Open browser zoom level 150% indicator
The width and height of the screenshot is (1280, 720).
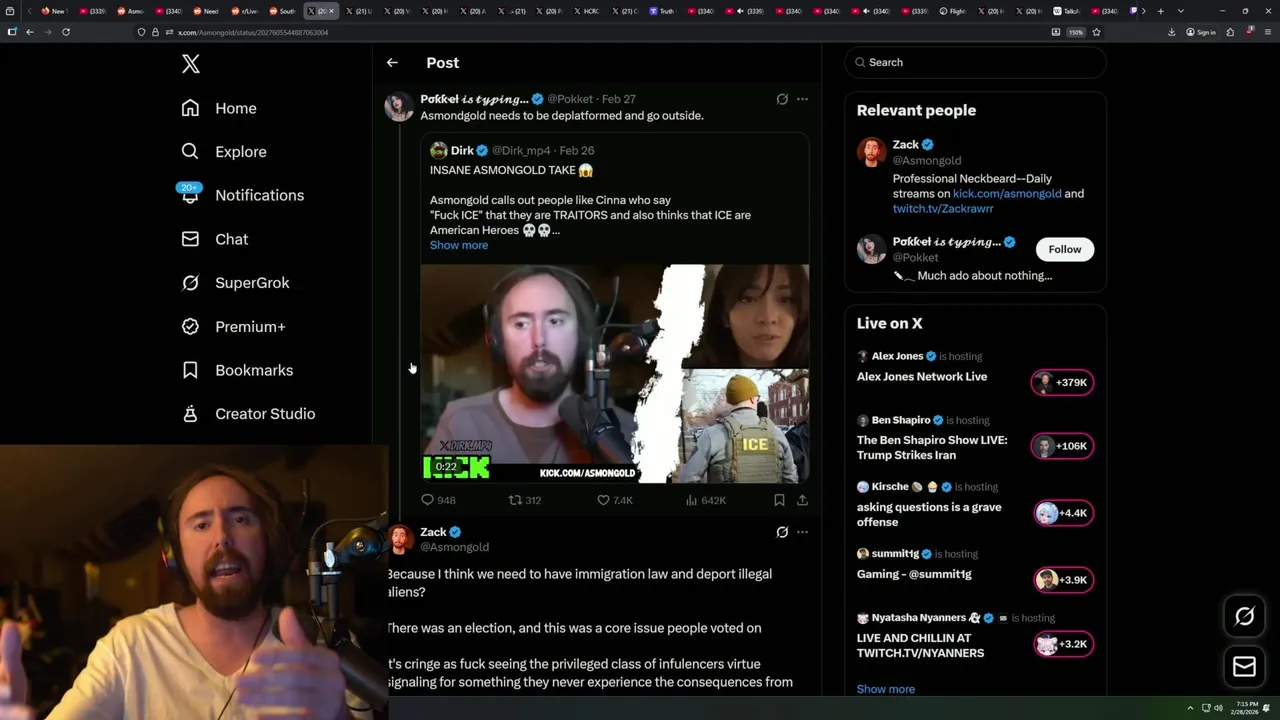pyautogui.click(x=1075, y=32)
